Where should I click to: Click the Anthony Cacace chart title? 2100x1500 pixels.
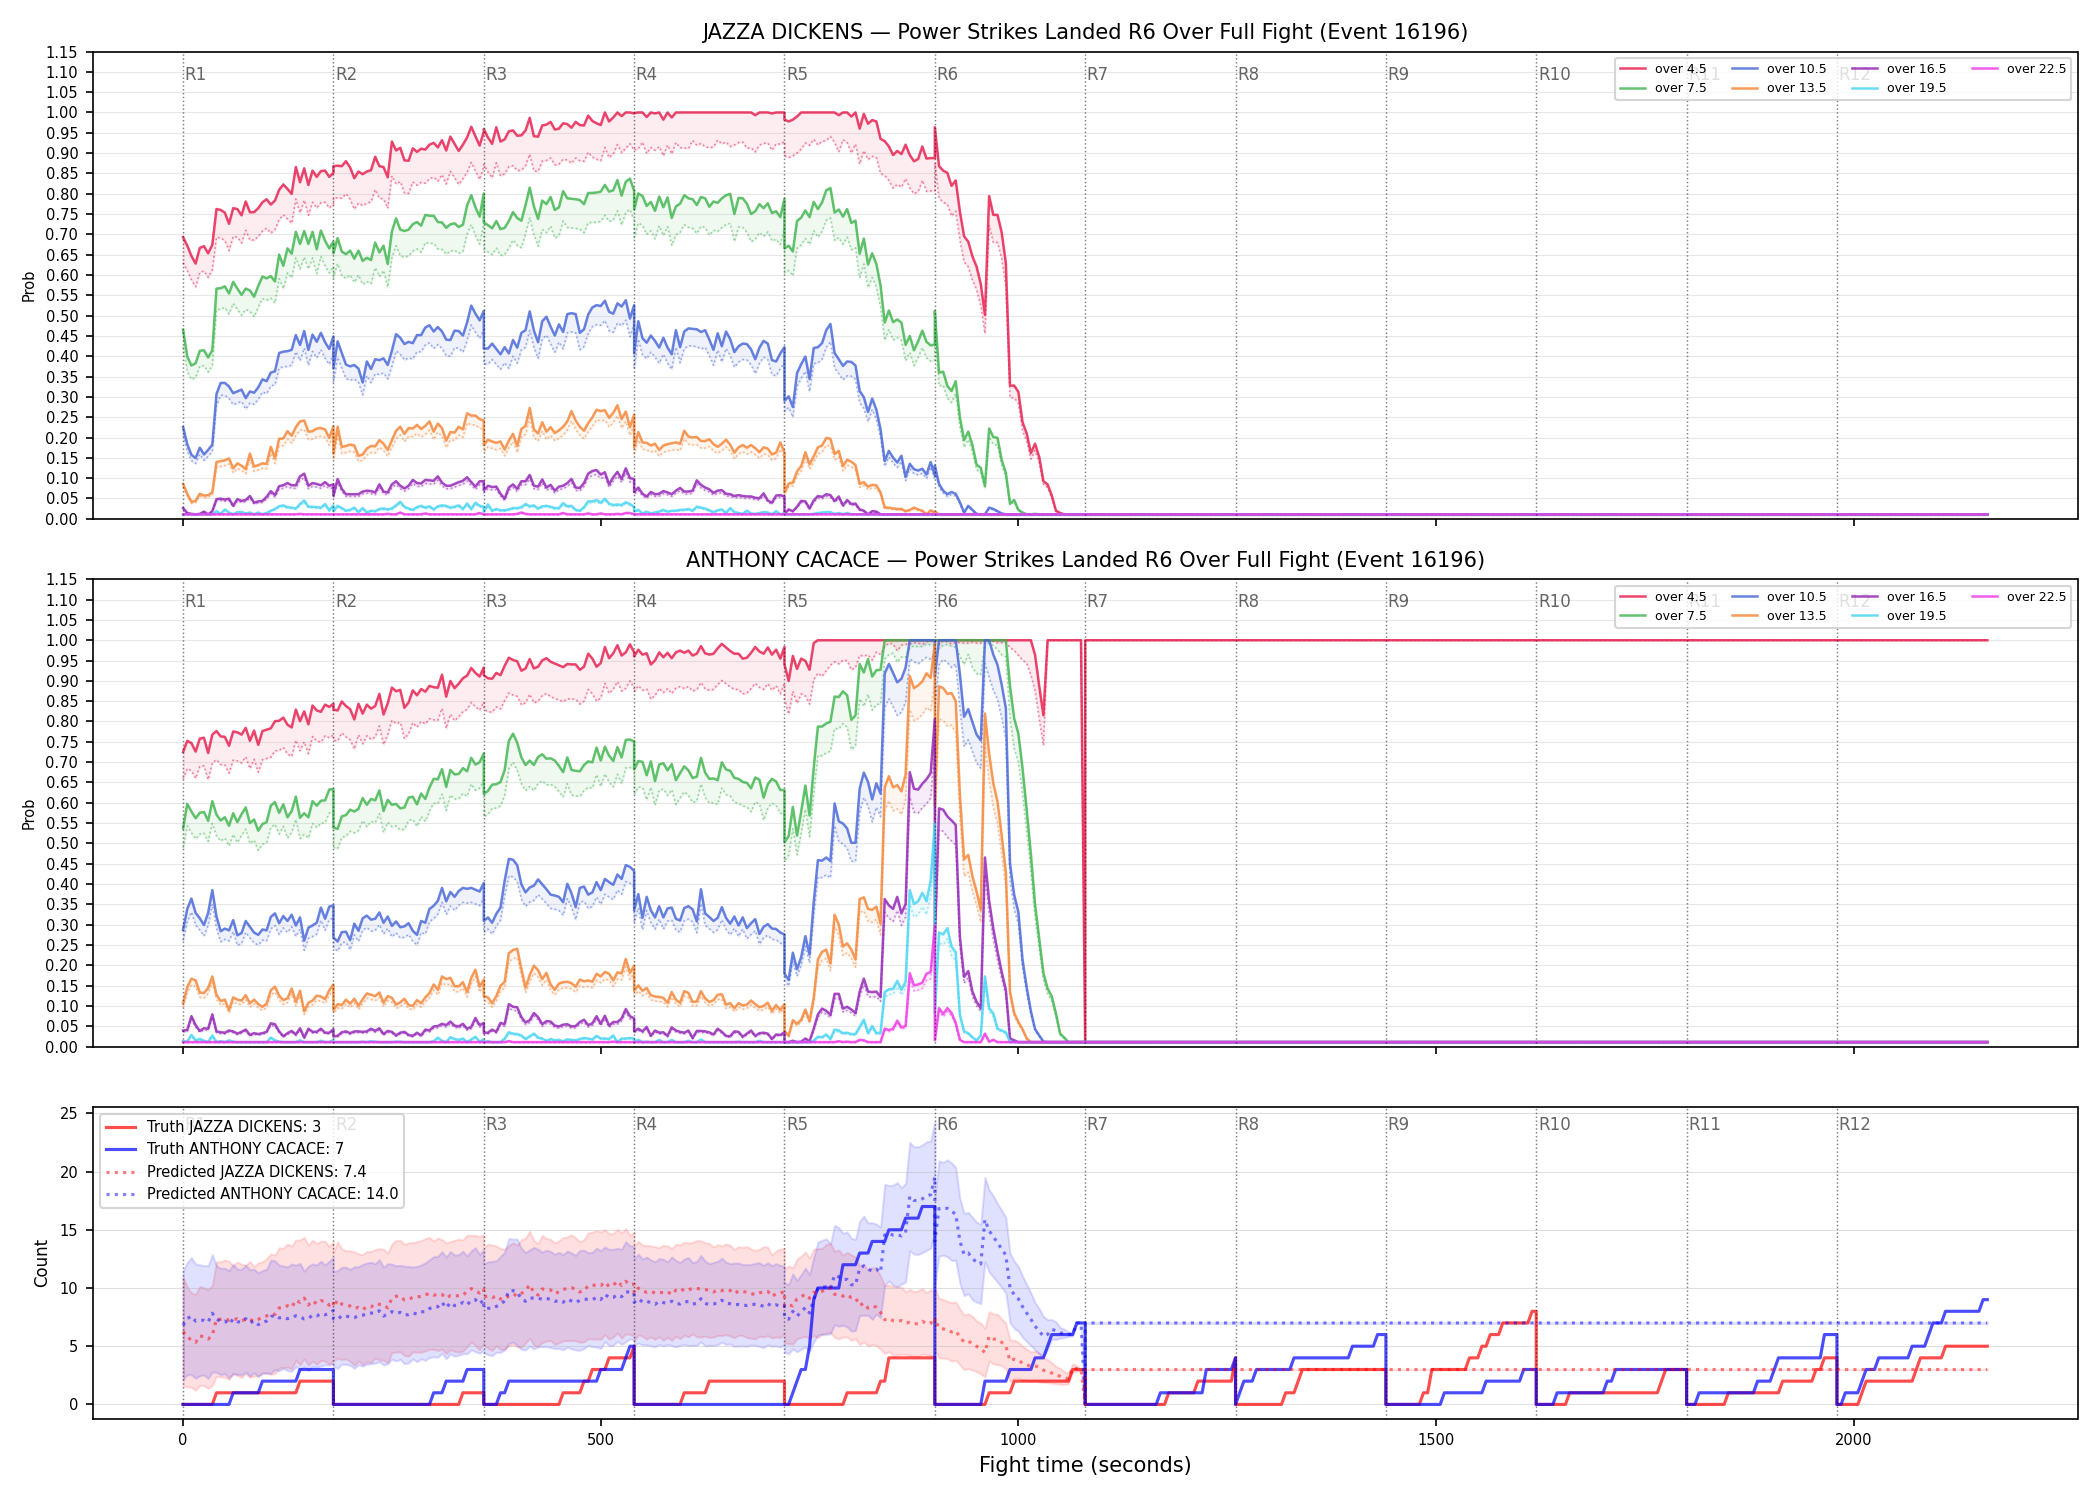point(1085,560)
